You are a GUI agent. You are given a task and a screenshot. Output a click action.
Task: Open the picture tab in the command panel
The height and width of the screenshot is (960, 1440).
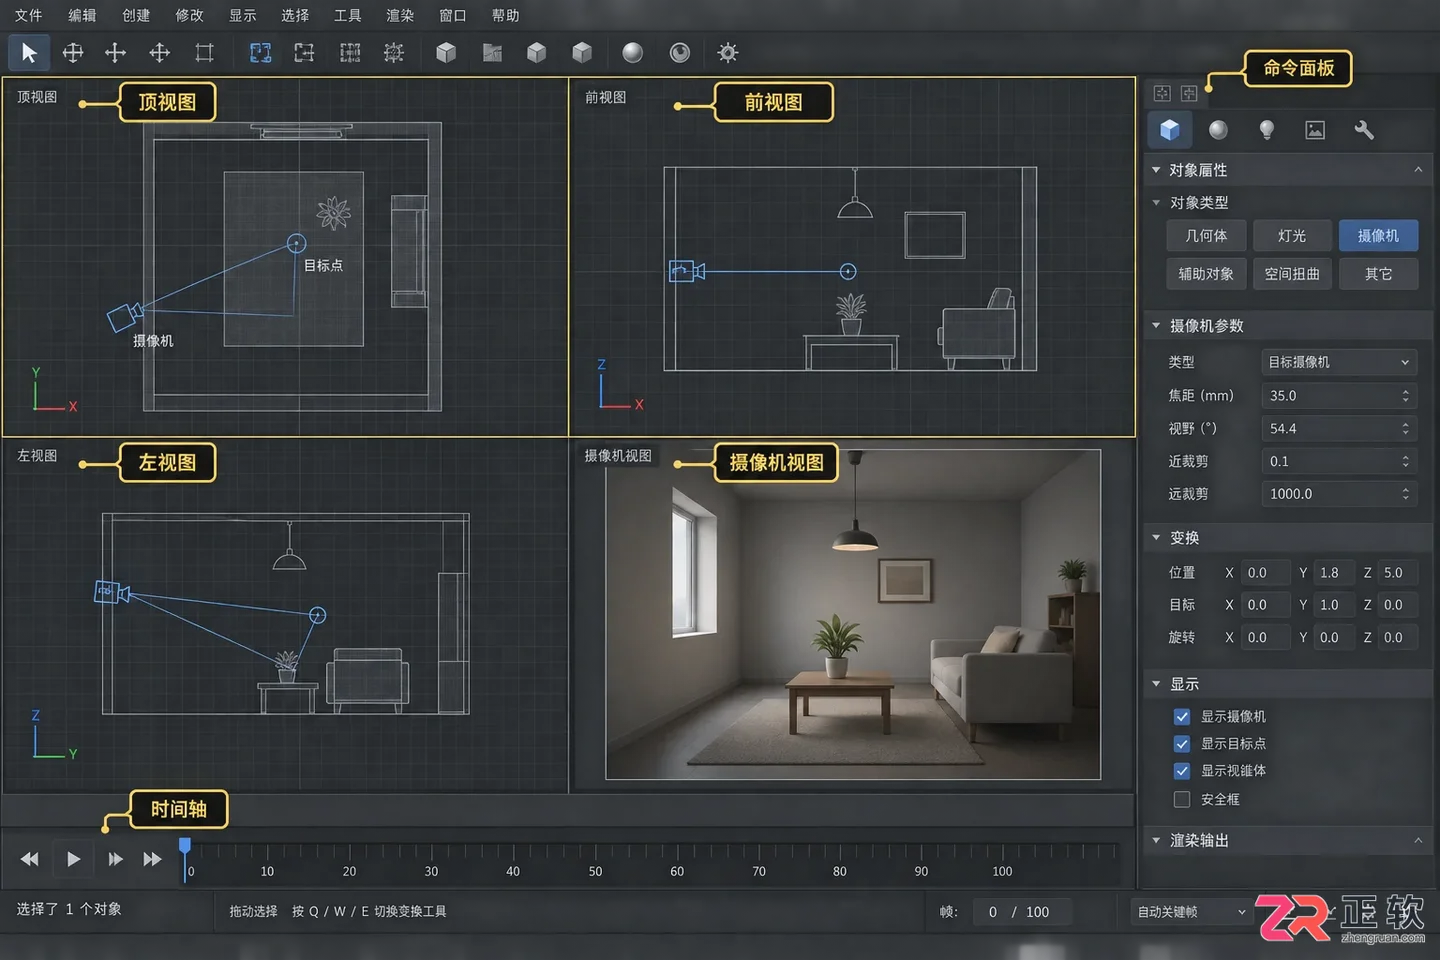[1315, 130]
